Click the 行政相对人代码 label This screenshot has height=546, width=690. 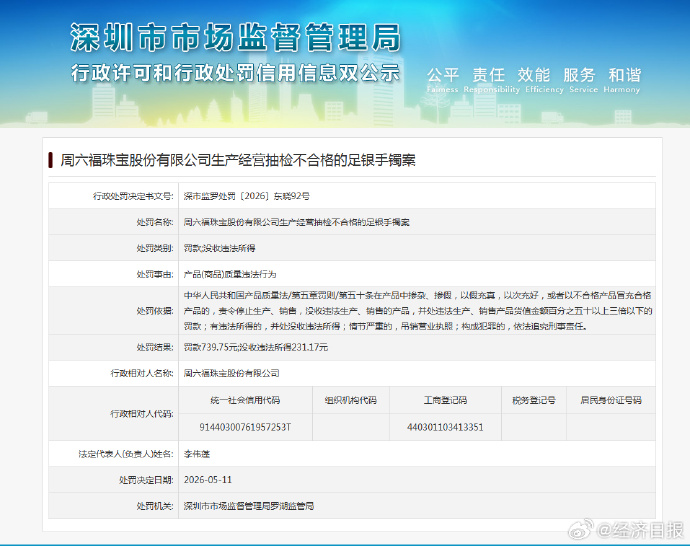pyautogui.click(x=142, y=414)
